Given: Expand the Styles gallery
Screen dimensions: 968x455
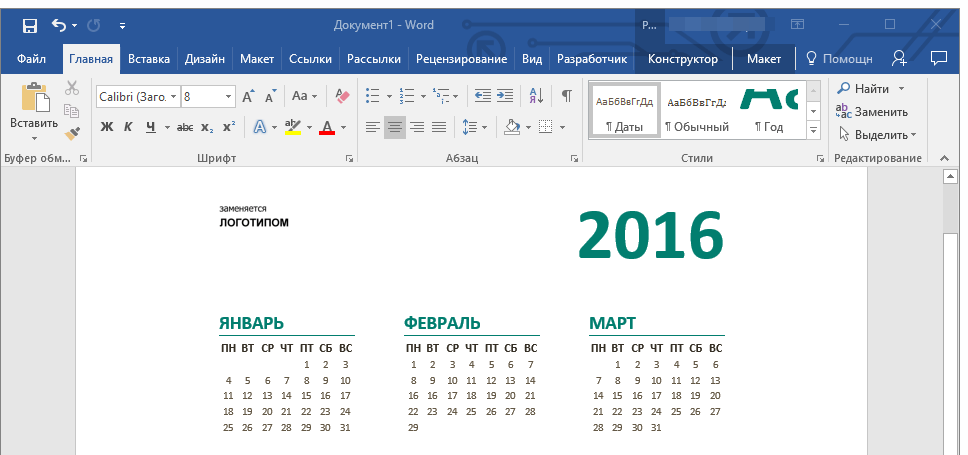Looking at the screenshot, I should tap(813, 131).
